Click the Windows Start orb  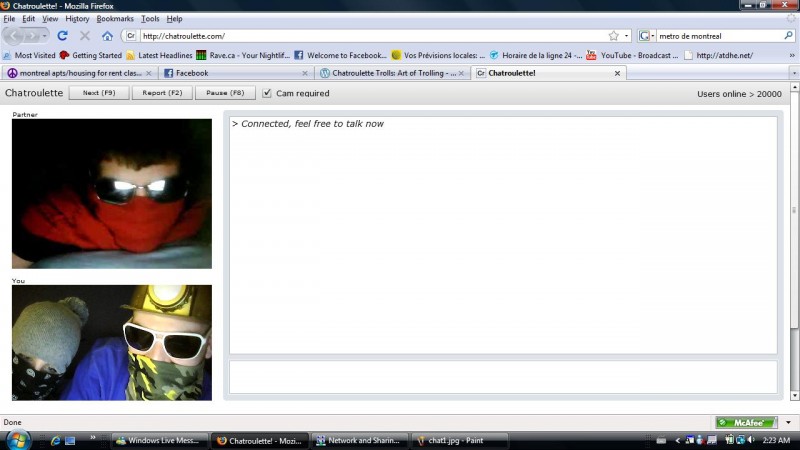coord(17,440)
